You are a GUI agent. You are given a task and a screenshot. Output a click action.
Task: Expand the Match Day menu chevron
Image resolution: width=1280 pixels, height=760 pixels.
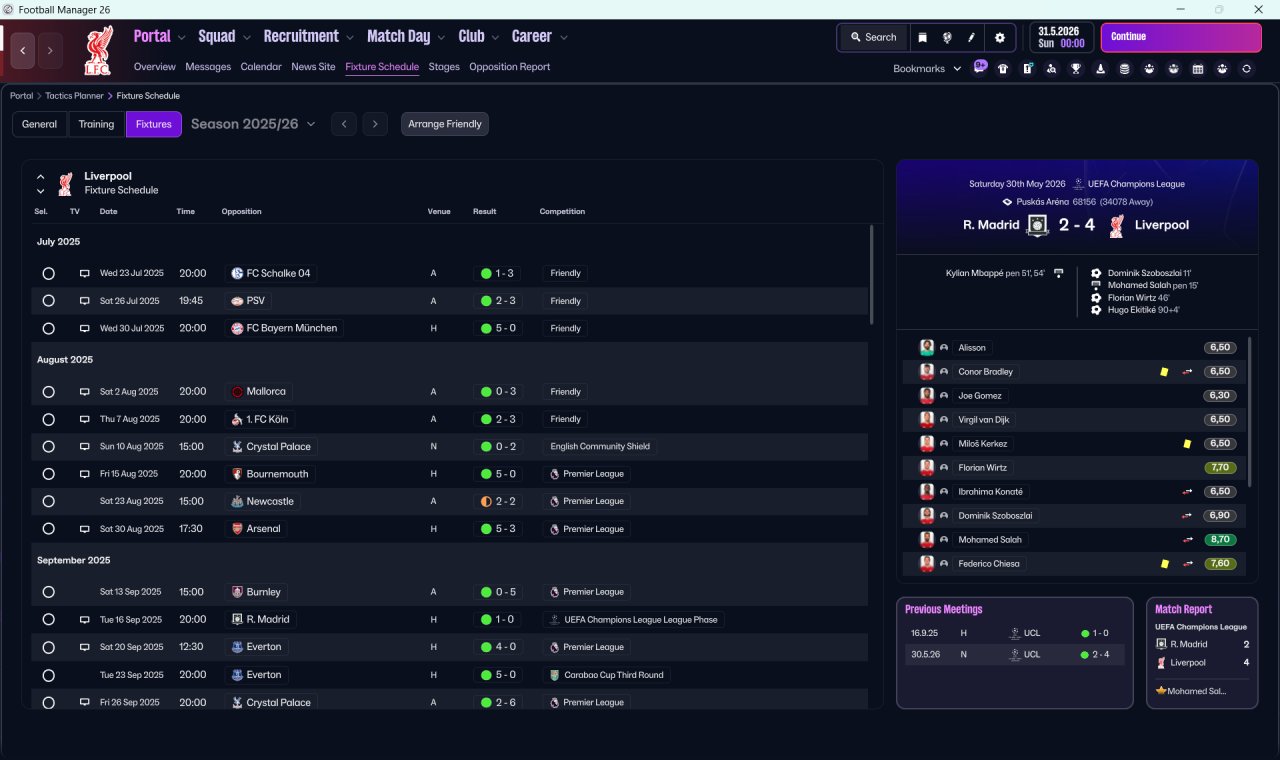[441, 38]
